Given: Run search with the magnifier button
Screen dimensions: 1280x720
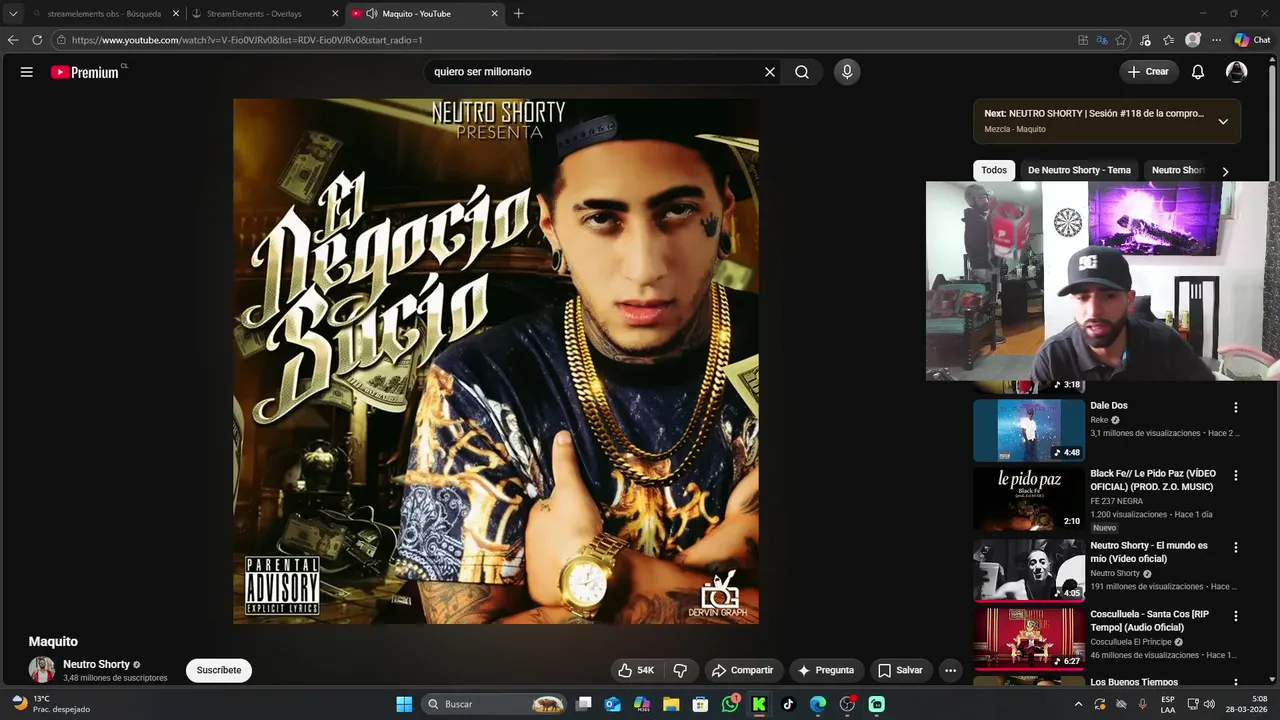Looking at the screenshot, I should (x=802, y=72).
